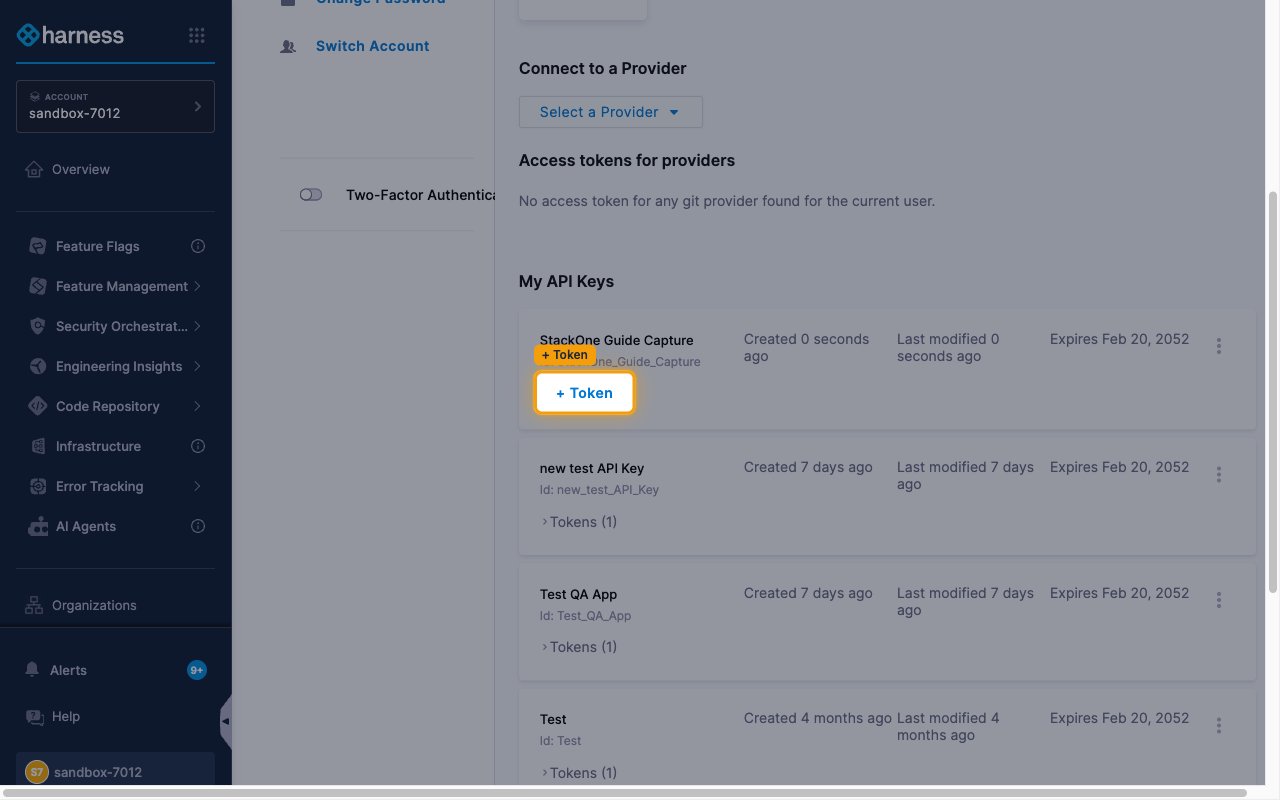Expand Engineering Insights chevron
The width and height of the screenshot is (1280, 800).
198,366
